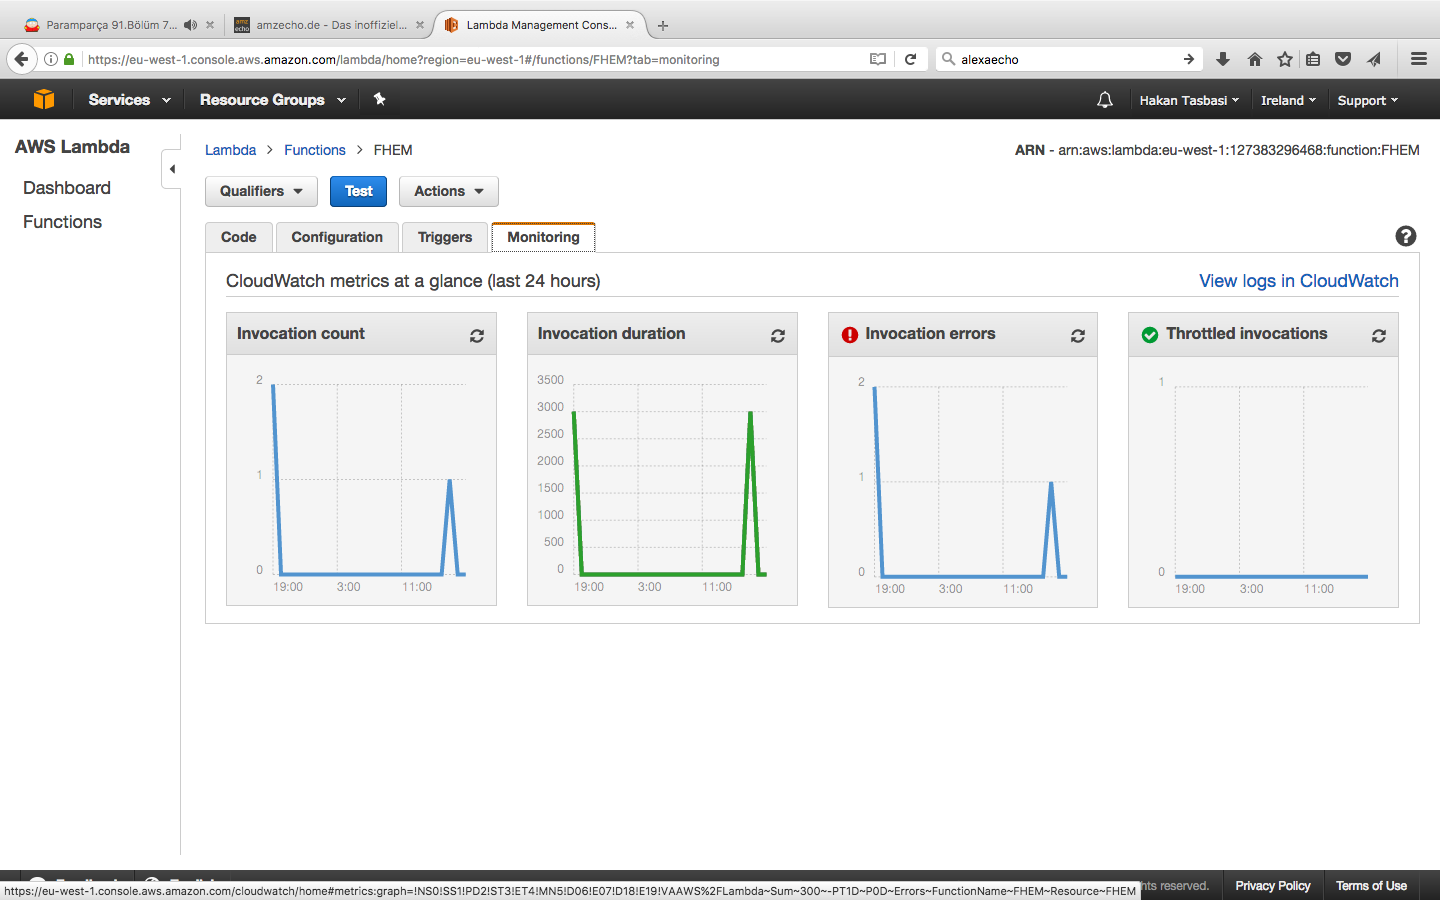The width and height of the screenshot is (1440, 900).
Task: Switch to the Configuration tab
Action: click(x=337, y=237)
